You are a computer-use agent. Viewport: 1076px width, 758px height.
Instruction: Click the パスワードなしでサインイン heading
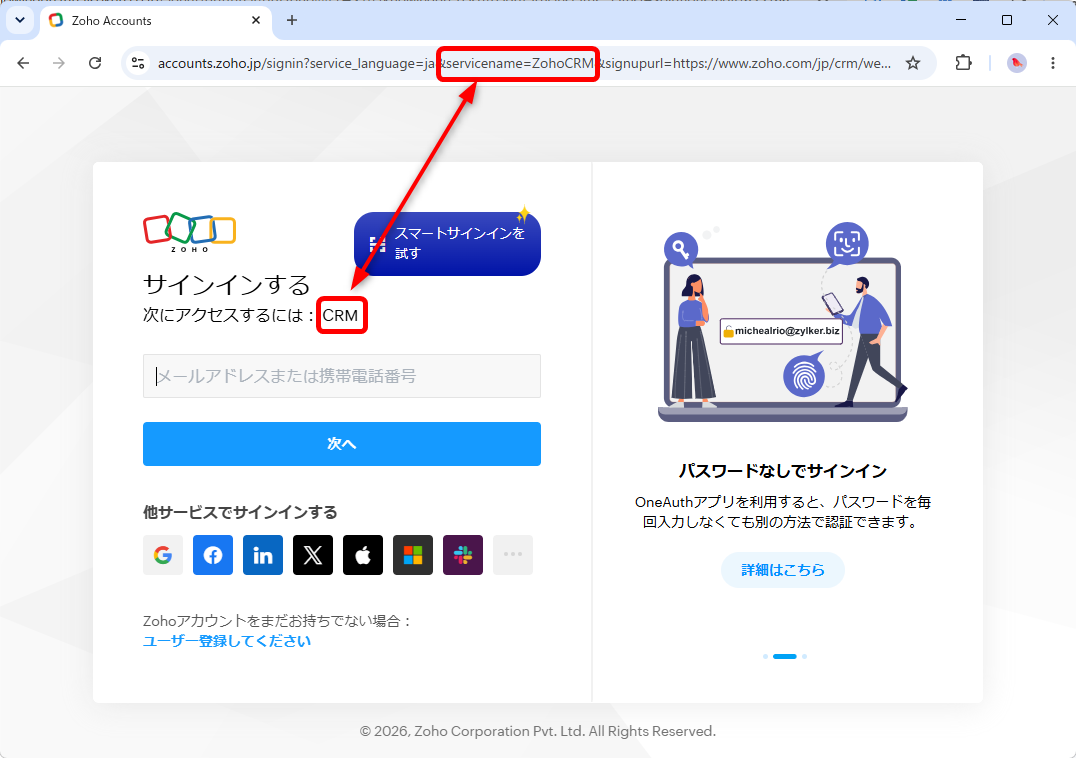782,471
